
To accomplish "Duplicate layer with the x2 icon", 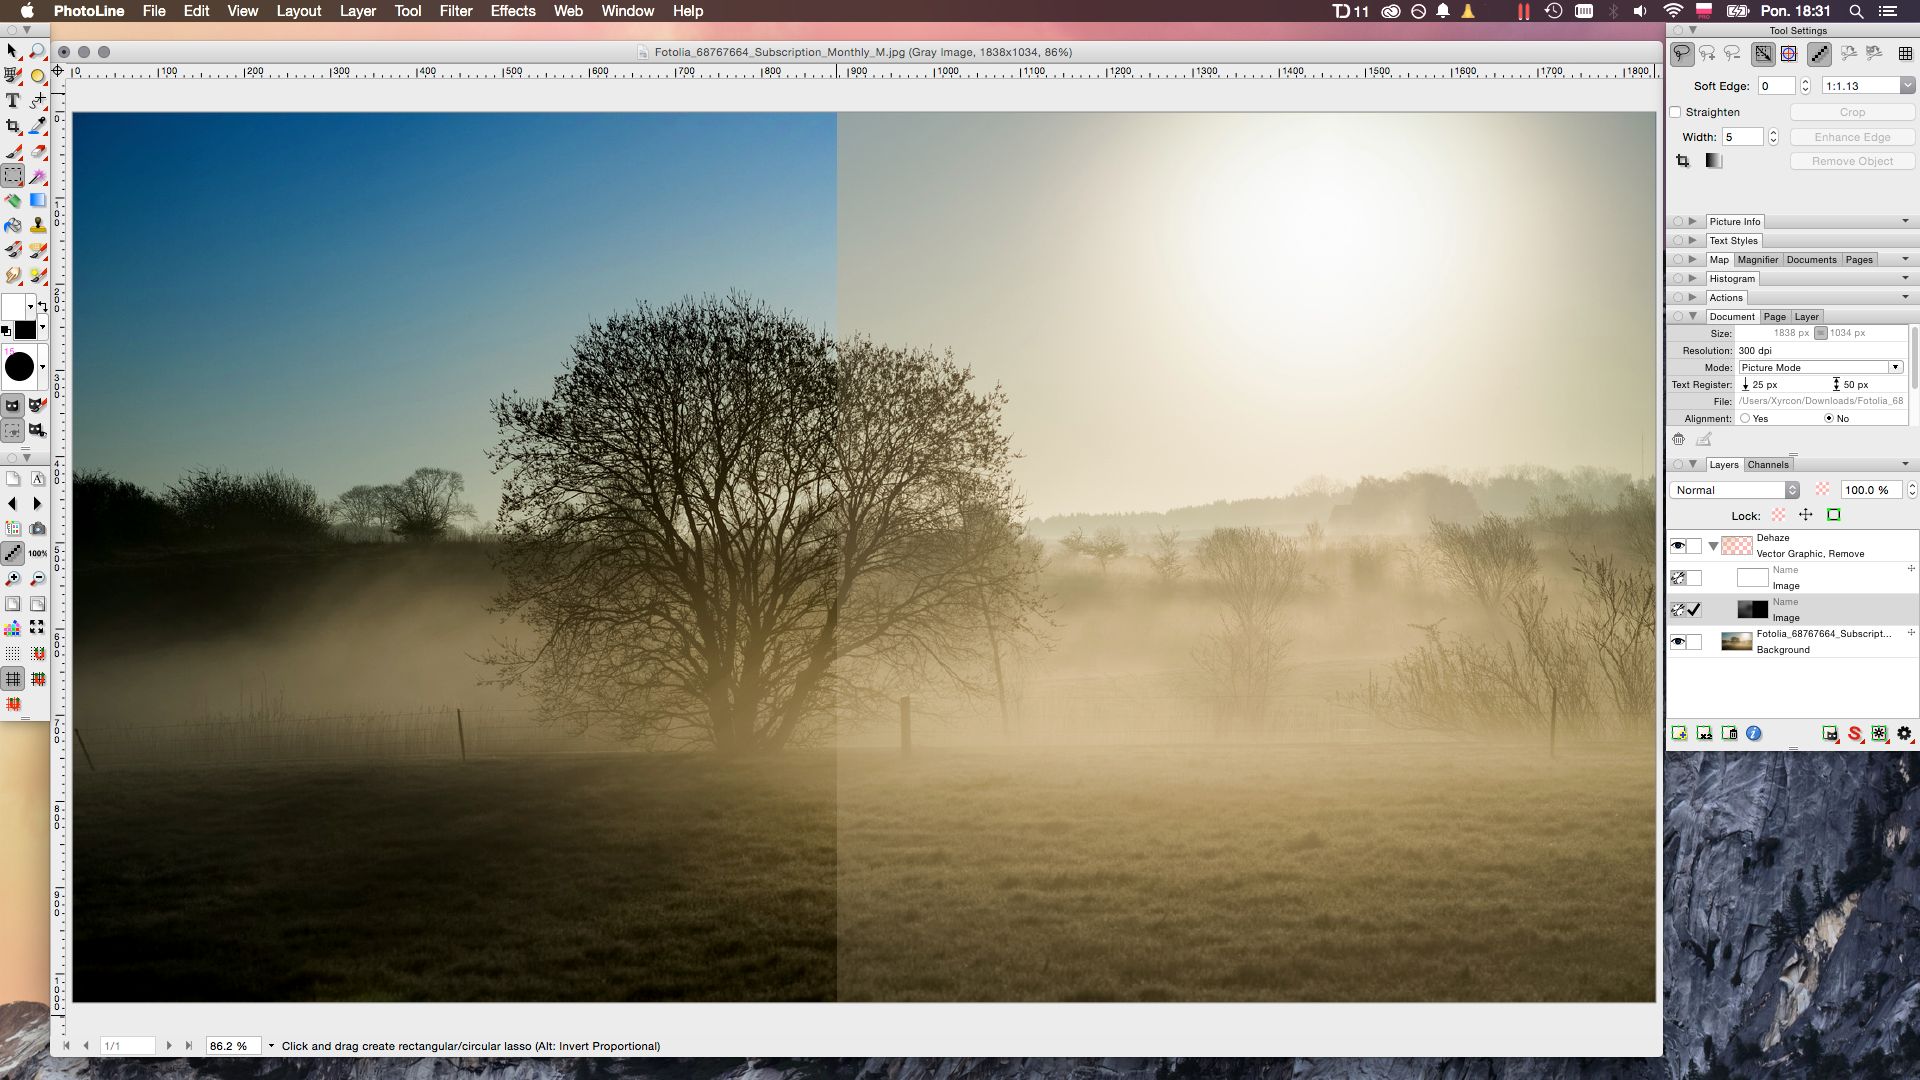I will click(x=1705, y=734).
